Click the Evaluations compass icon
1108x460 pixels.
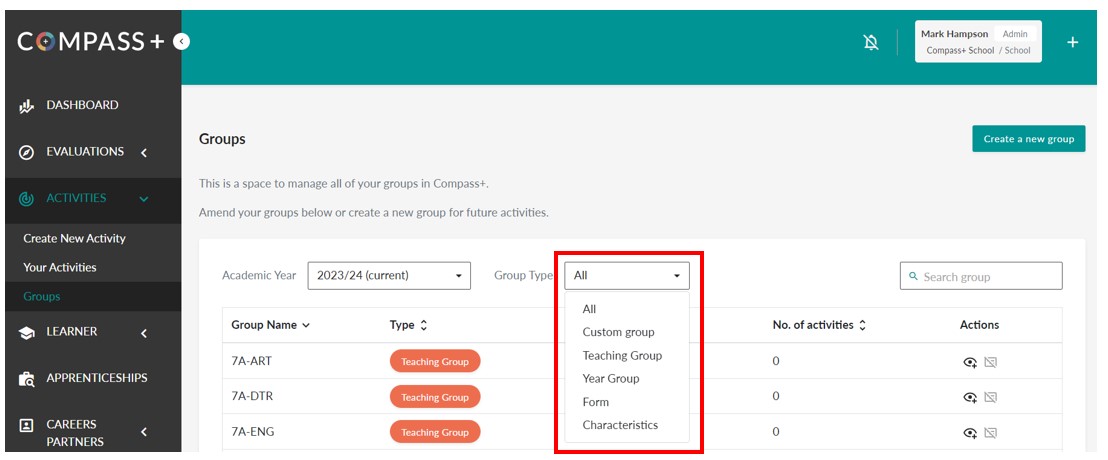tap(27, 153)
